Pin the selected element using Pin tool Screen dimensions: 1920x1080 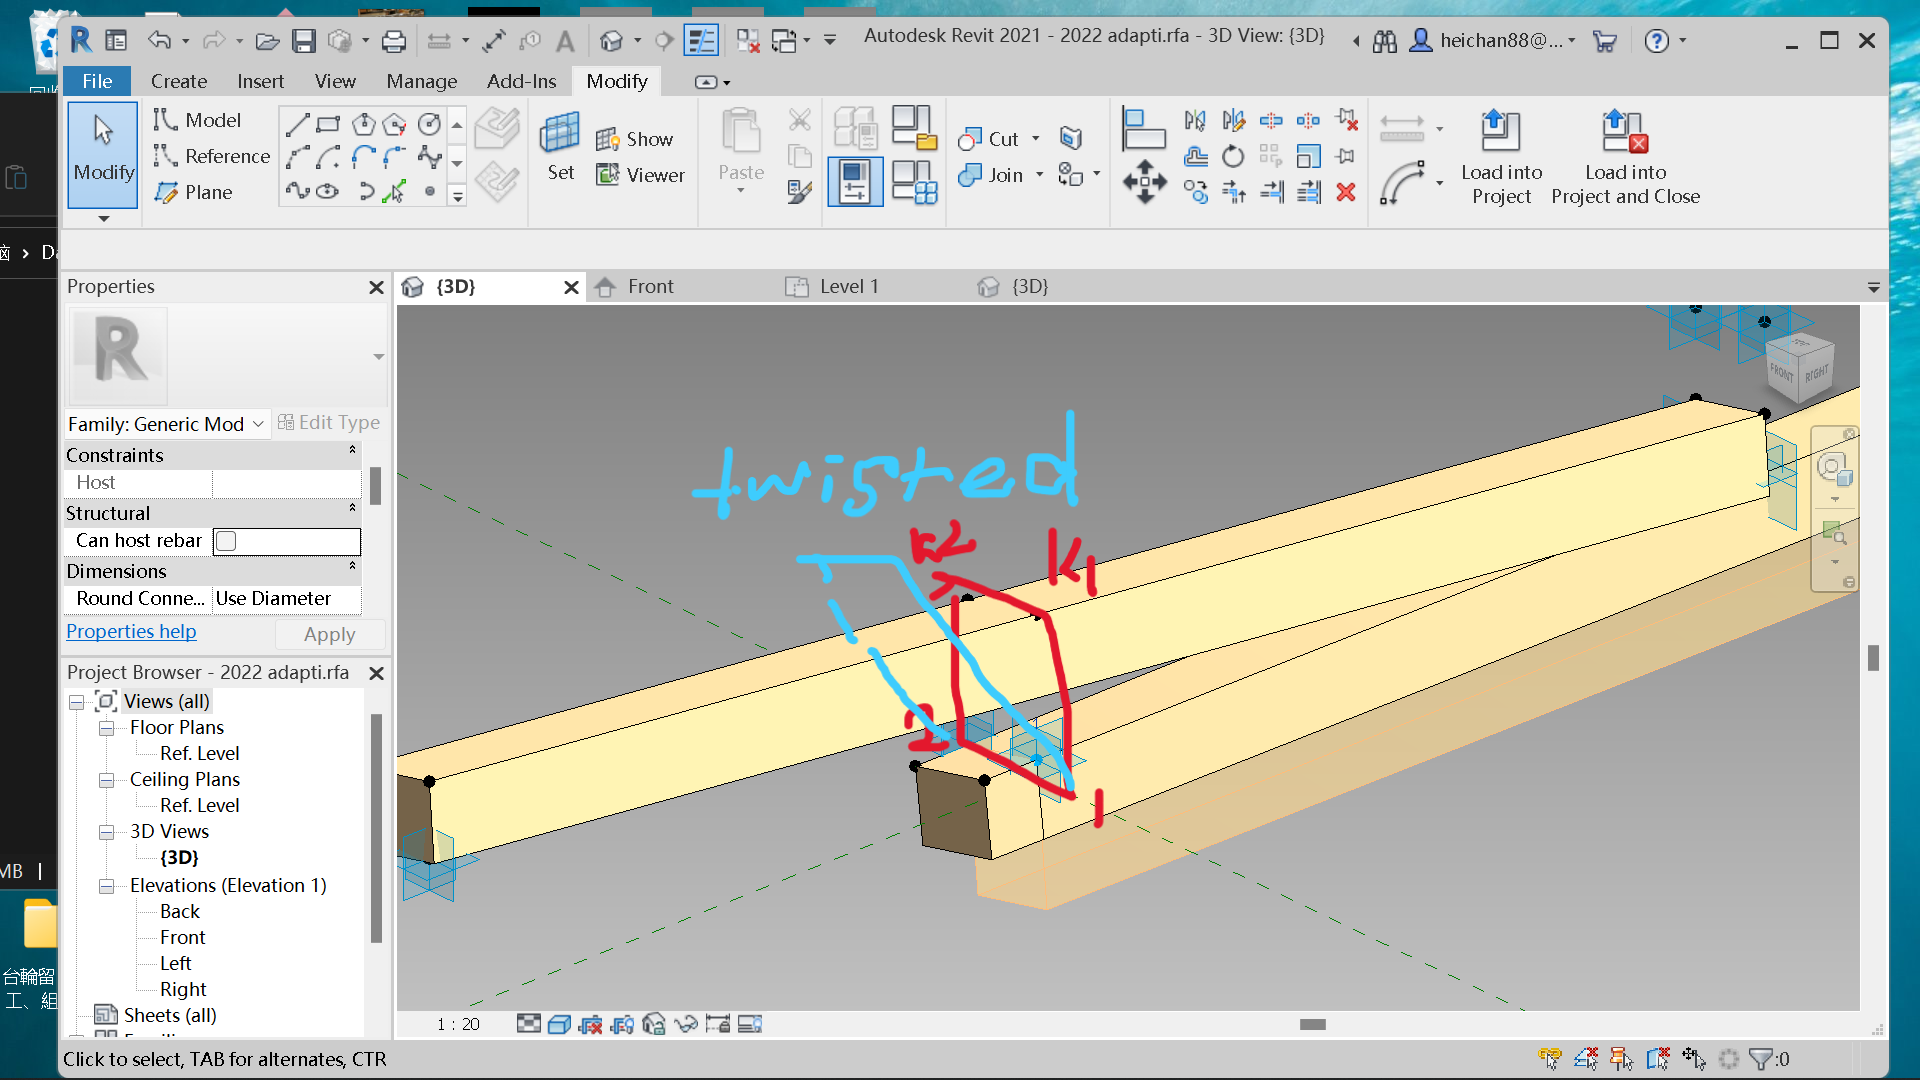tap(1344, 156)
